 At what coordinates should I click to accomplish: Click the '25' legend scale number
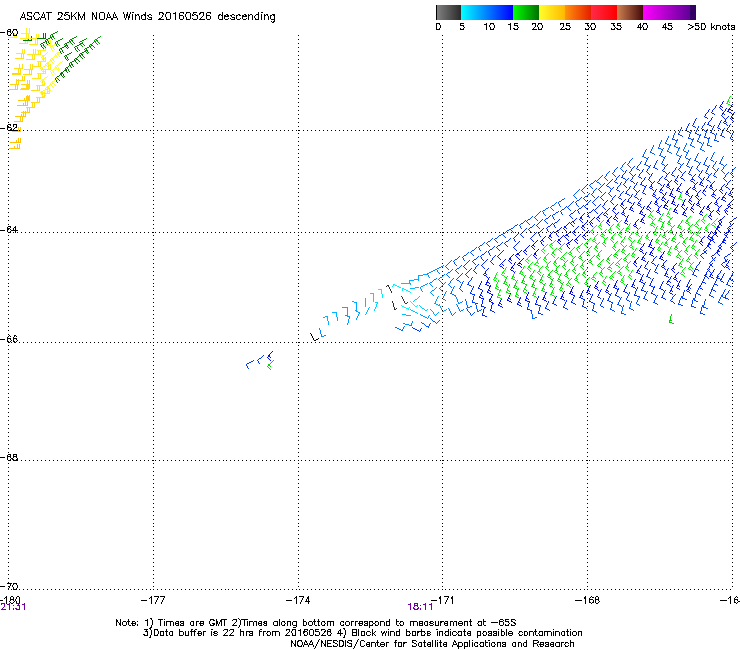[x=565, y=27]
